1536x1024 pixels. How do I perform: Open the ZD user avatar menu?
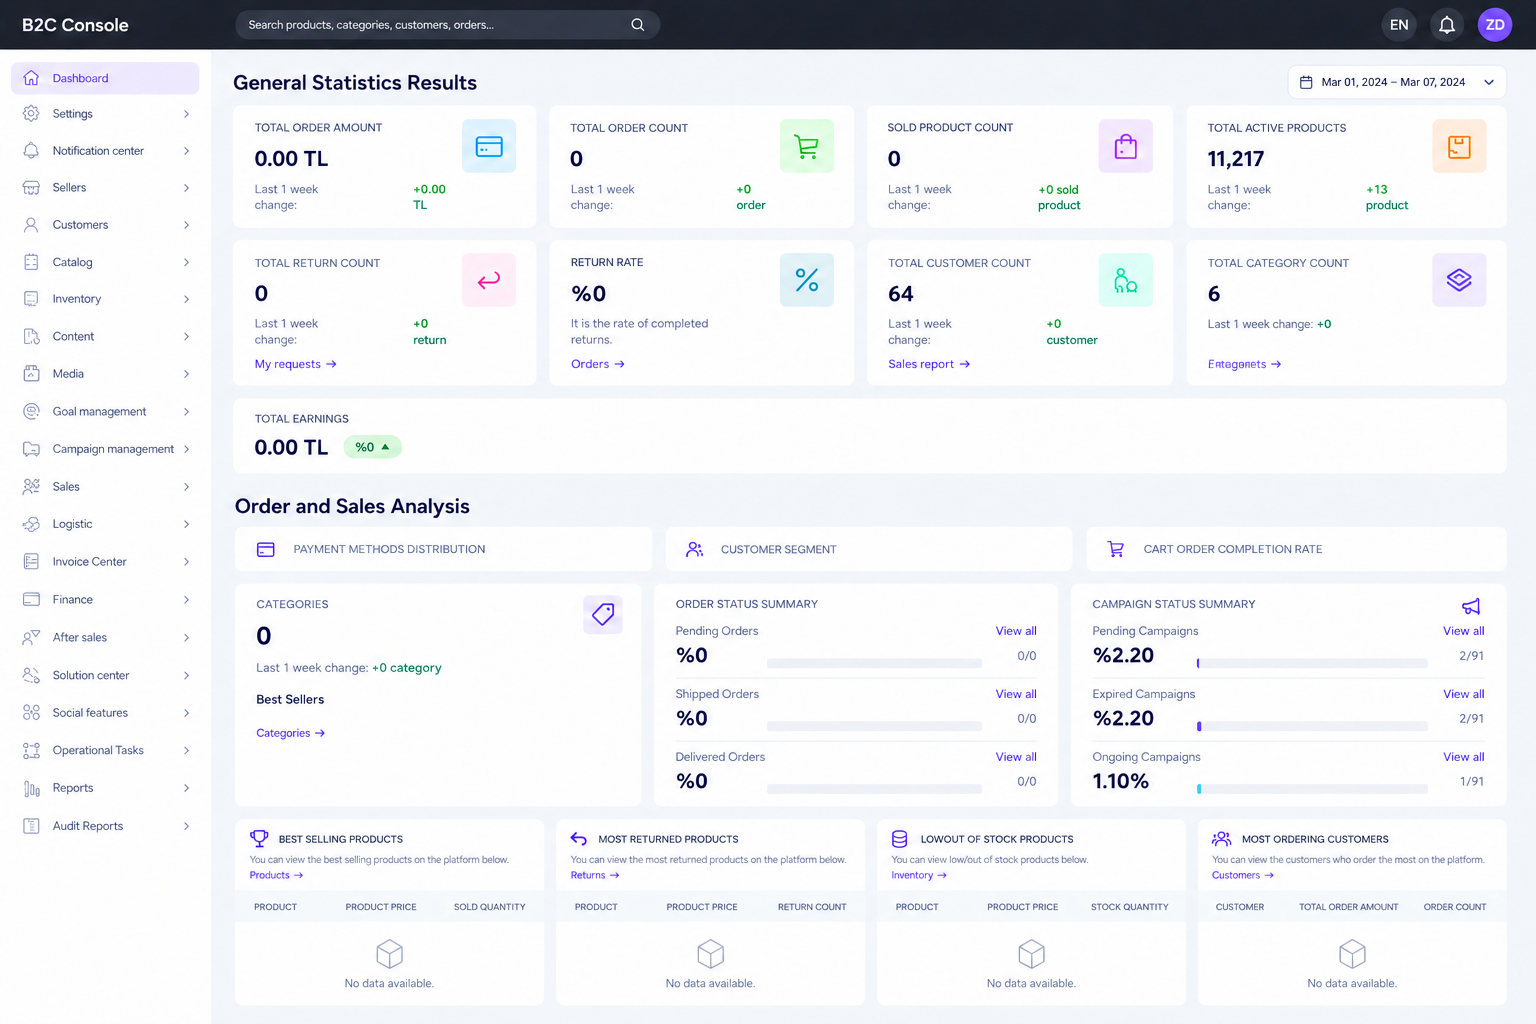point(1495,25)
